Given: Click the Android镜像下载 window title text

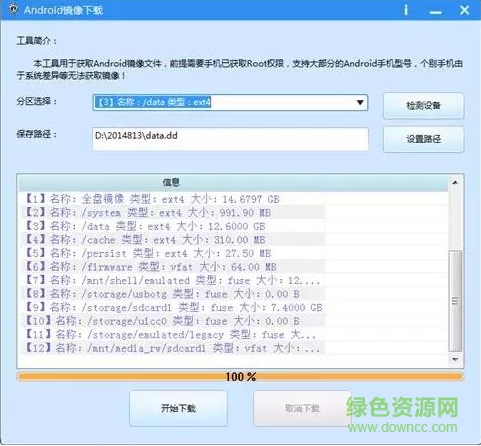Looking at the screenshot, I should [63, 10].
